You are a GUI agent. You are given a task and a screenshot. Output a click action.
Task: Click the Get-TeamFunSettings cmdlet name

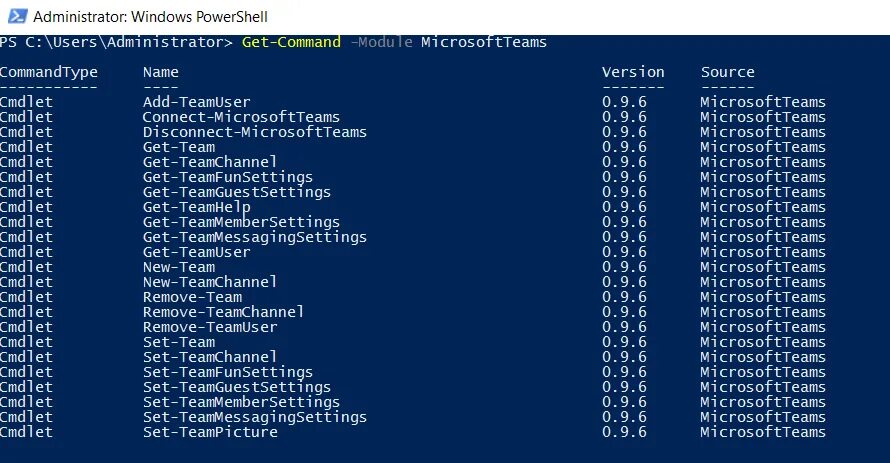tap(228, 177)
